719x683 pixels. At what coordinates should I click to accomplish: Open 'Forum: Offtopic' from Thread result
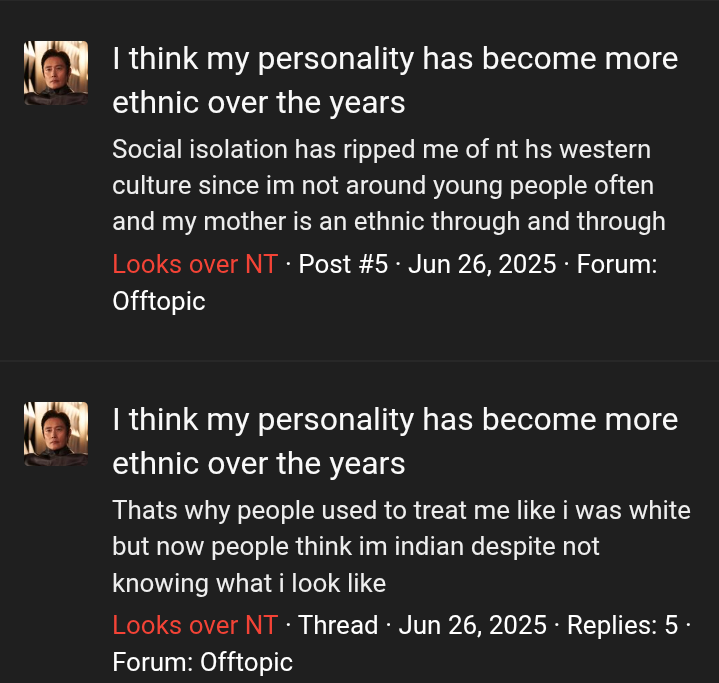[202, 662]
